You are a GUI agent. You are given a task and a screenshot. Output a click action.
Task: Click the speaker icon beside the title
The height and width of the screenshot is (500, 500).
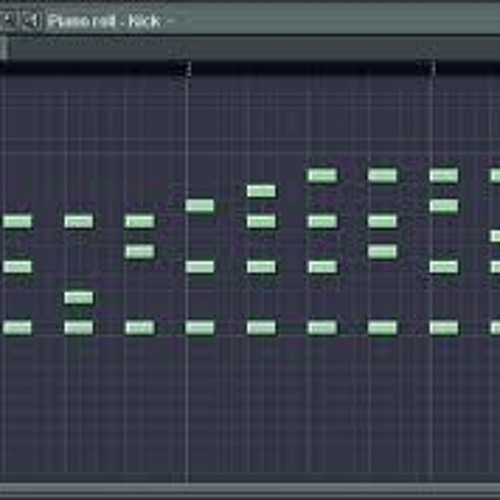coord(32,20)
